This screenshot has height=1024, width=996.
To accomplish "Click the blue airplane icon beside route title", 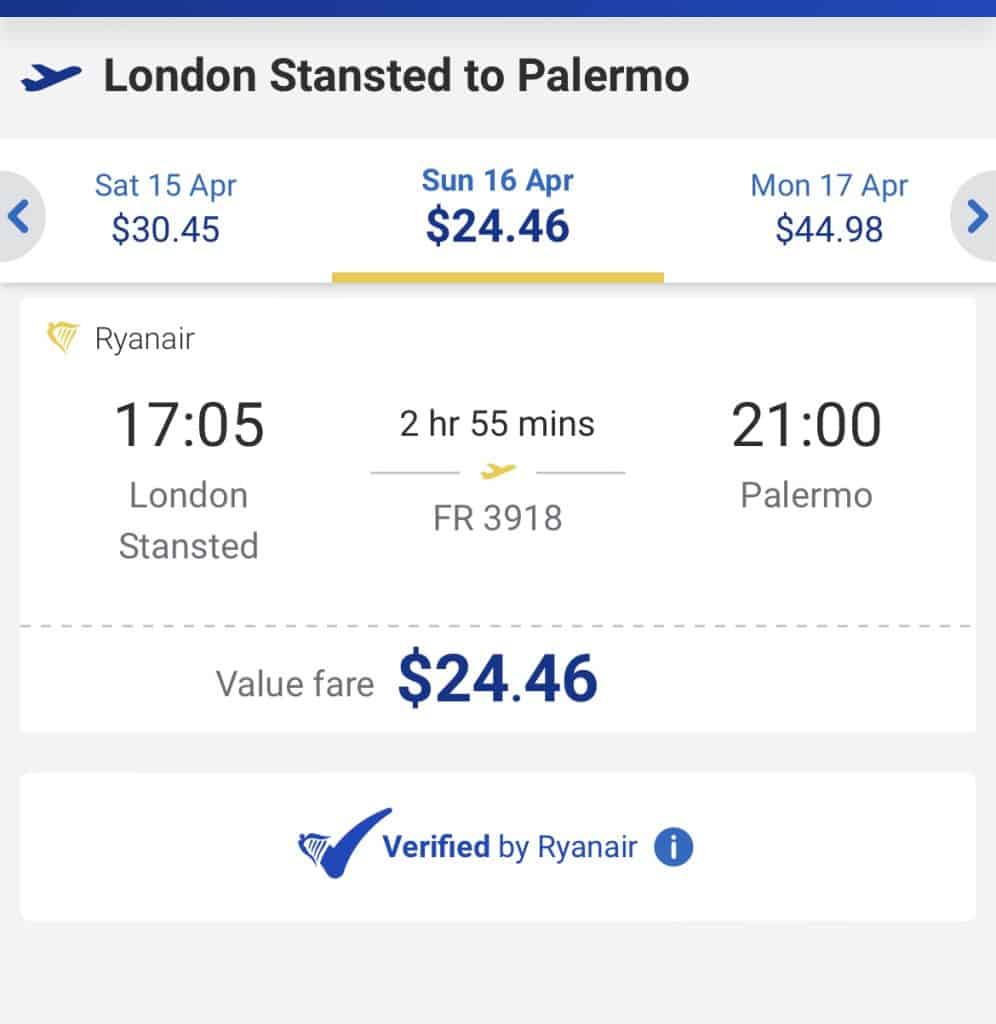I will click(x=51, y=77).
